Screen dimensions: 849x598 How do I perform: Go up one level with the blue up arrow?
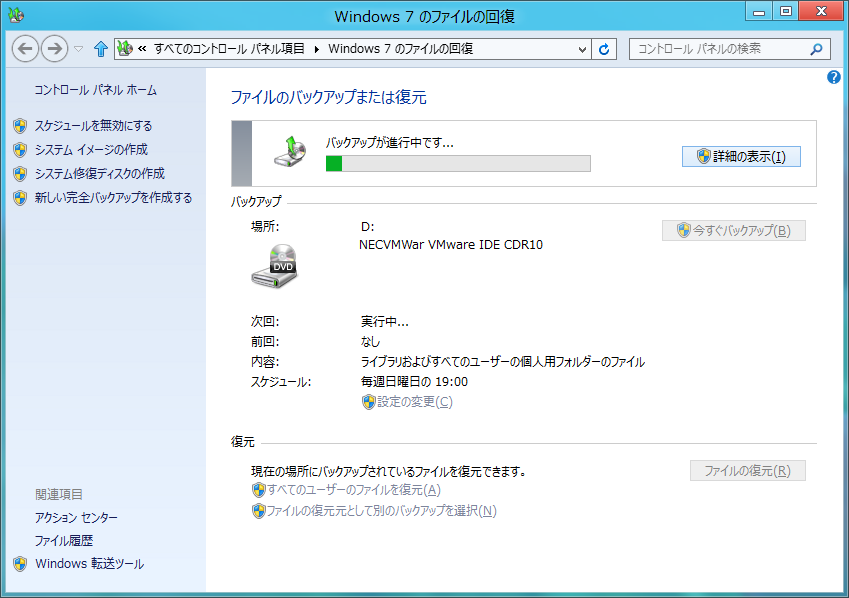101,49
